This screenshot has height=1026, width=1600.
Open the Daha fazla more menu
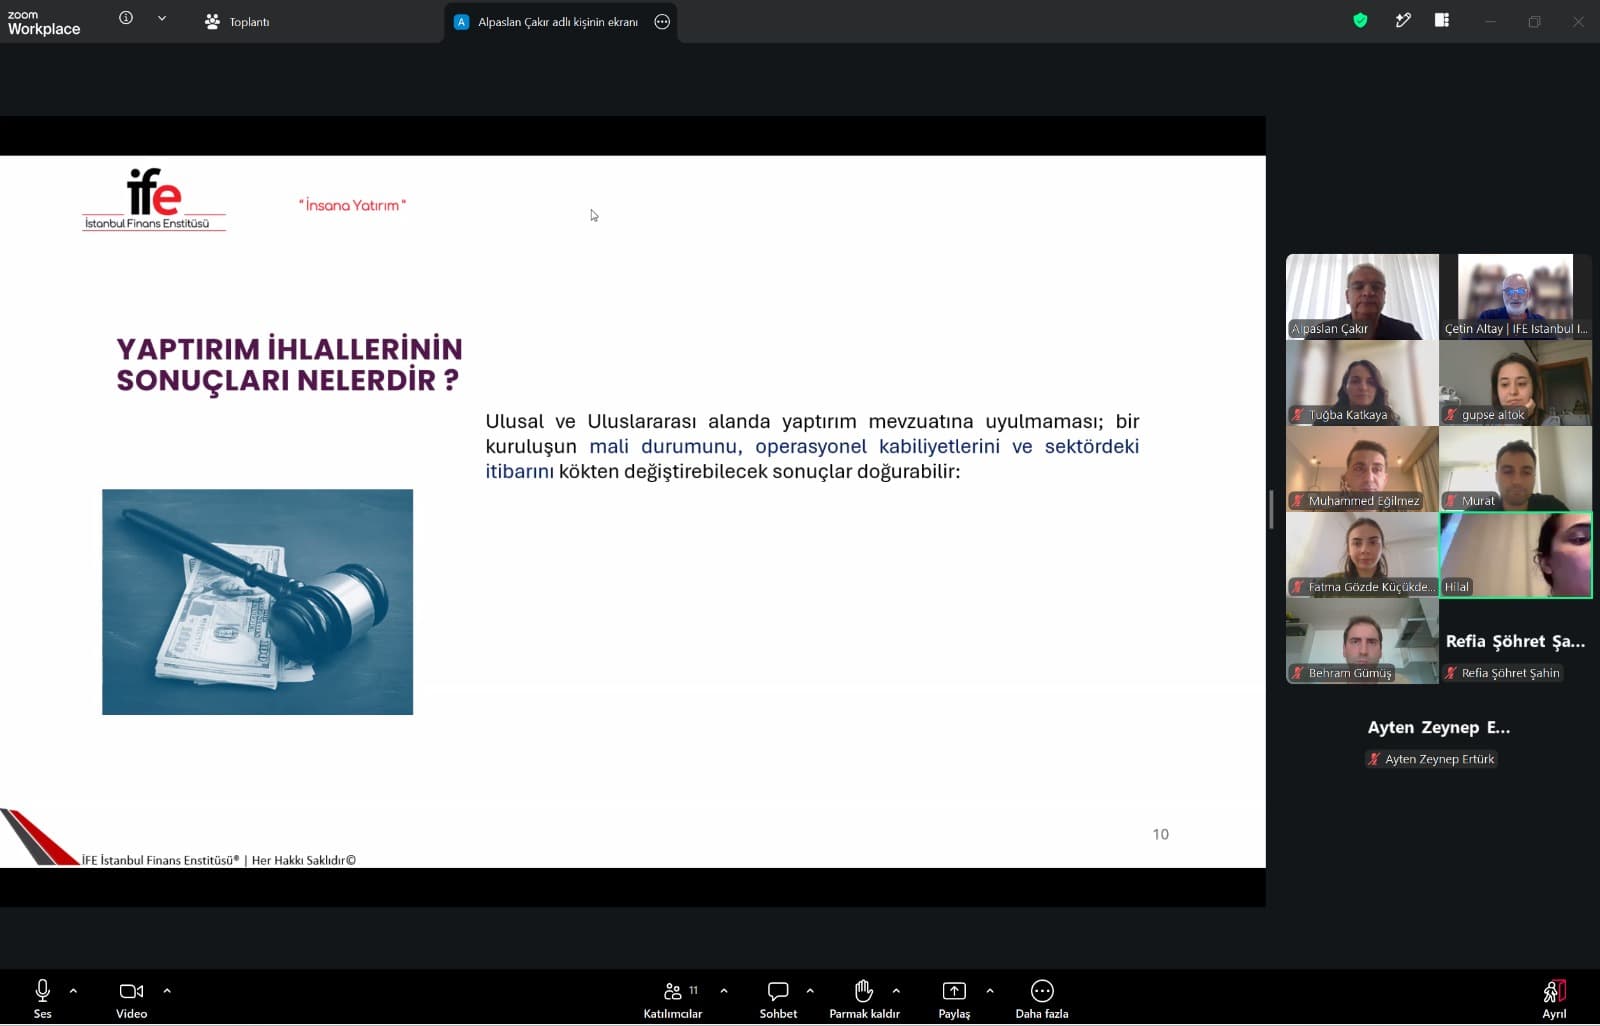(x=1042, y=998)
